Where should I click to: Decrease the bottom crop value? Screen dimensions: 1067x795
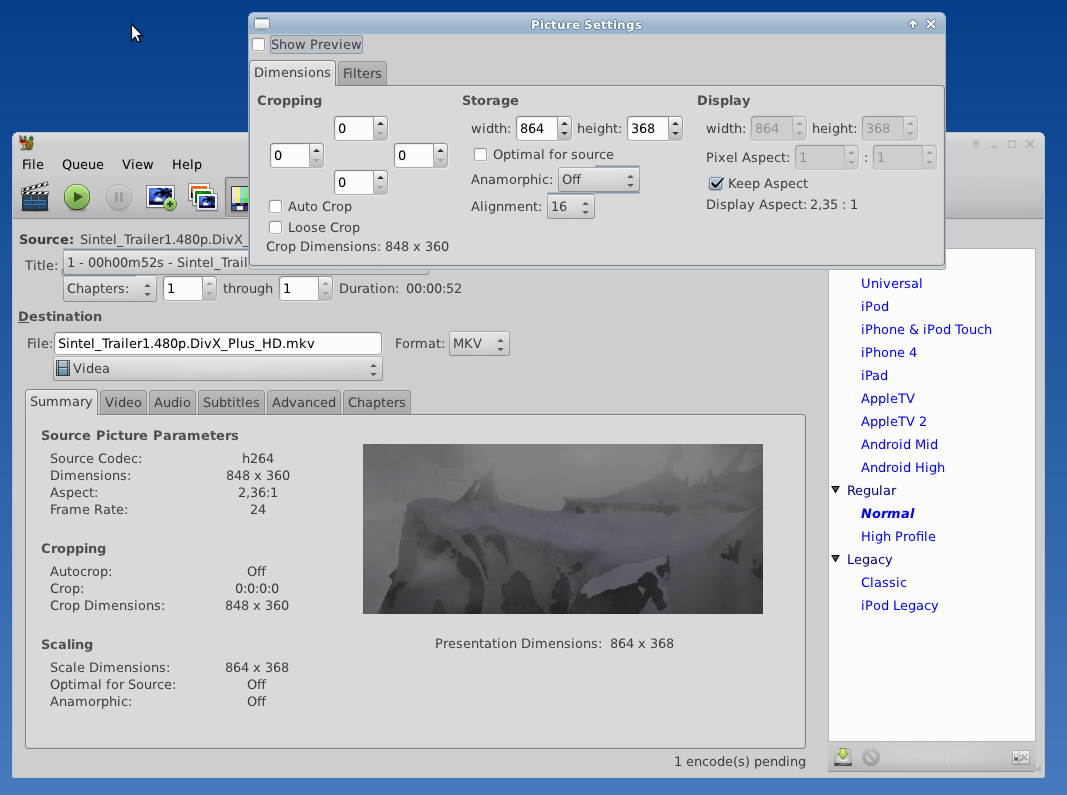click(x=380, y=188)
